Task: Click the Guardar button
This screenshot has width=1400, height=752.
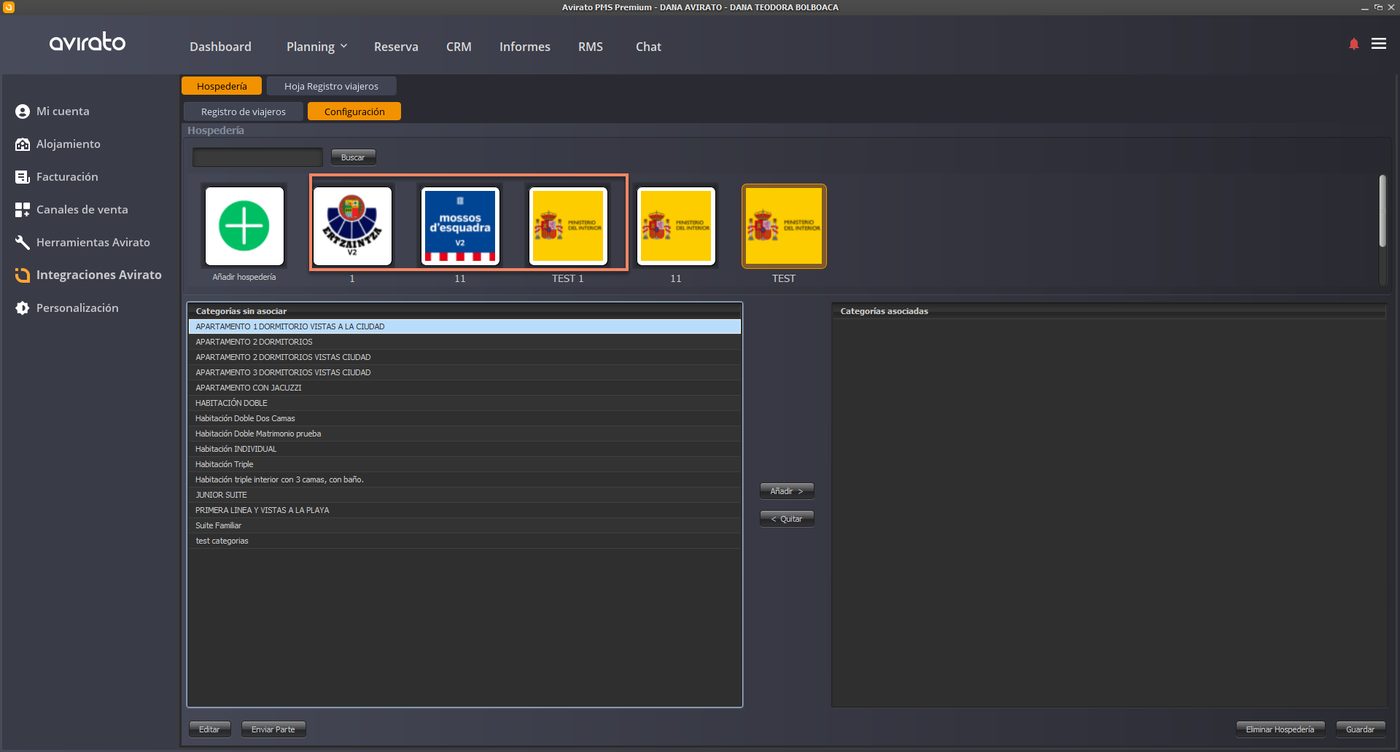Action: click(1360, 729)
